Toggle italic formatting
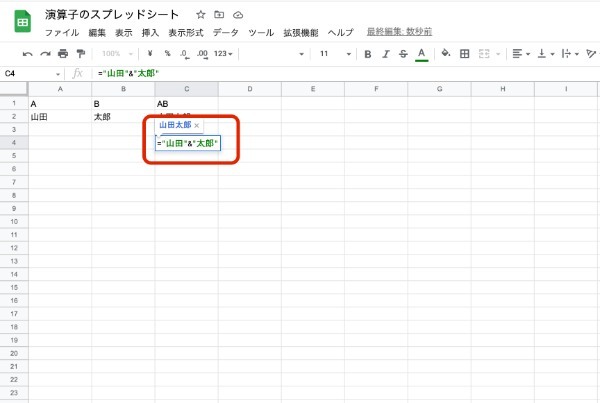 pyautogui.click(x=386, y=54)
